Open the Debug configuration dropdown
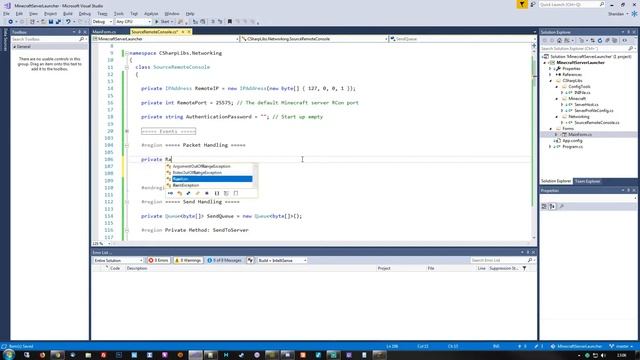Screen dimensions: 640x360 click(x=102, y=22)
